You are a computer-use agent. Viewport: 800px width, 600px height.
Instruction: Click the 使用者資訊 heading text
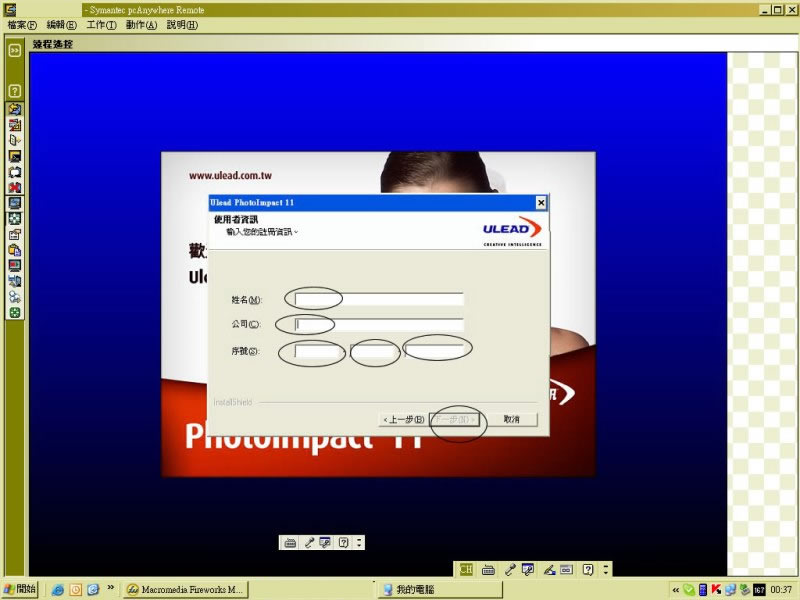236,219
